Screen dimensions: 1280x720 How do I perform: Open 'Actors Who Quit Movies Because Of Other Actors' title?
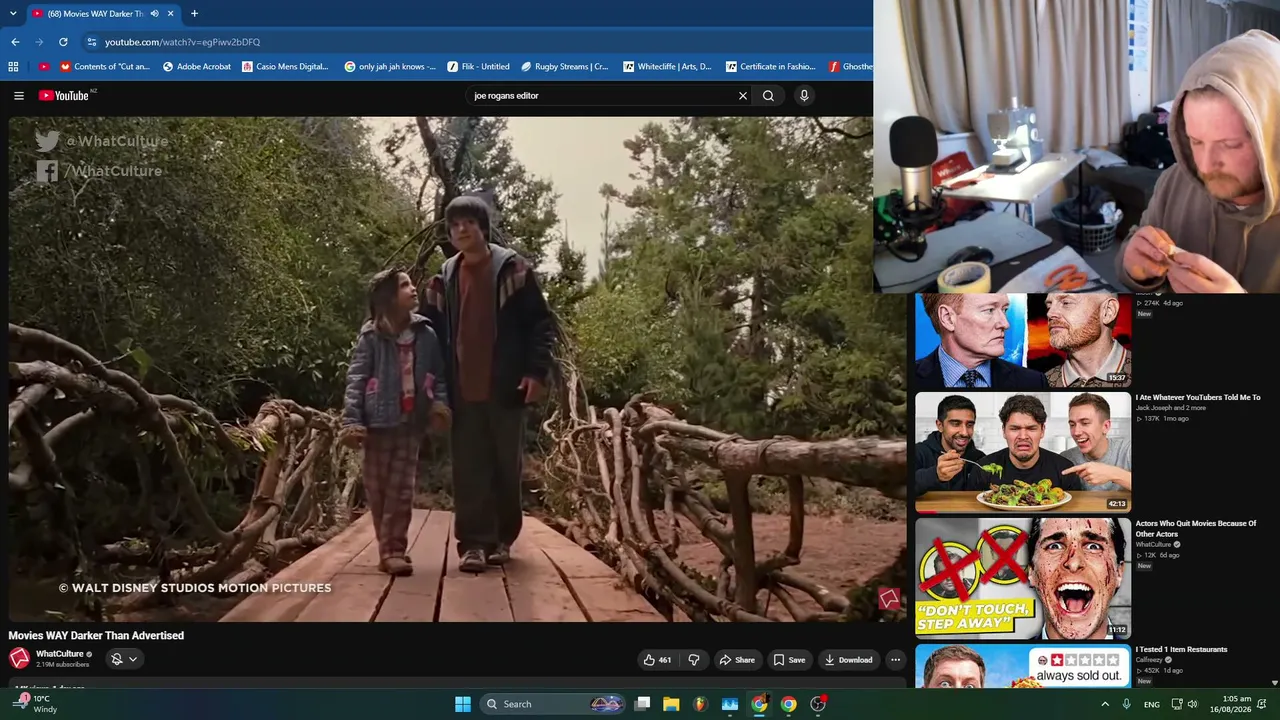[x=1196, y=529]
